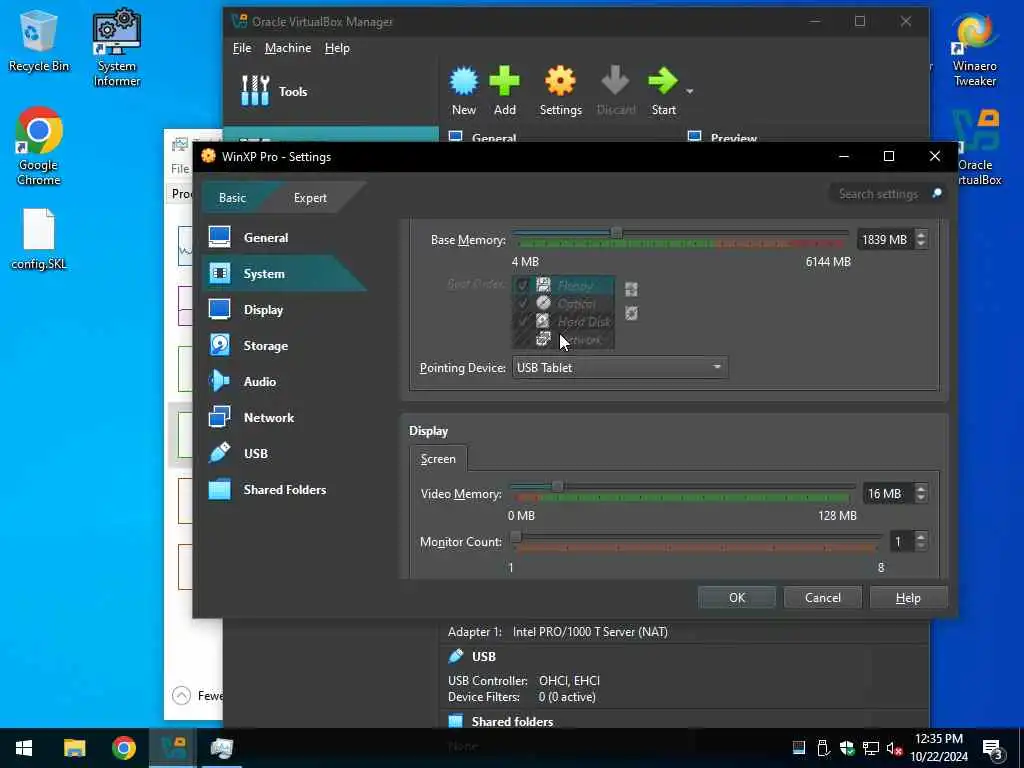Click the New machine toolbar icon
This screenshot has height=768, width=1024.
(x=464, y=90)
